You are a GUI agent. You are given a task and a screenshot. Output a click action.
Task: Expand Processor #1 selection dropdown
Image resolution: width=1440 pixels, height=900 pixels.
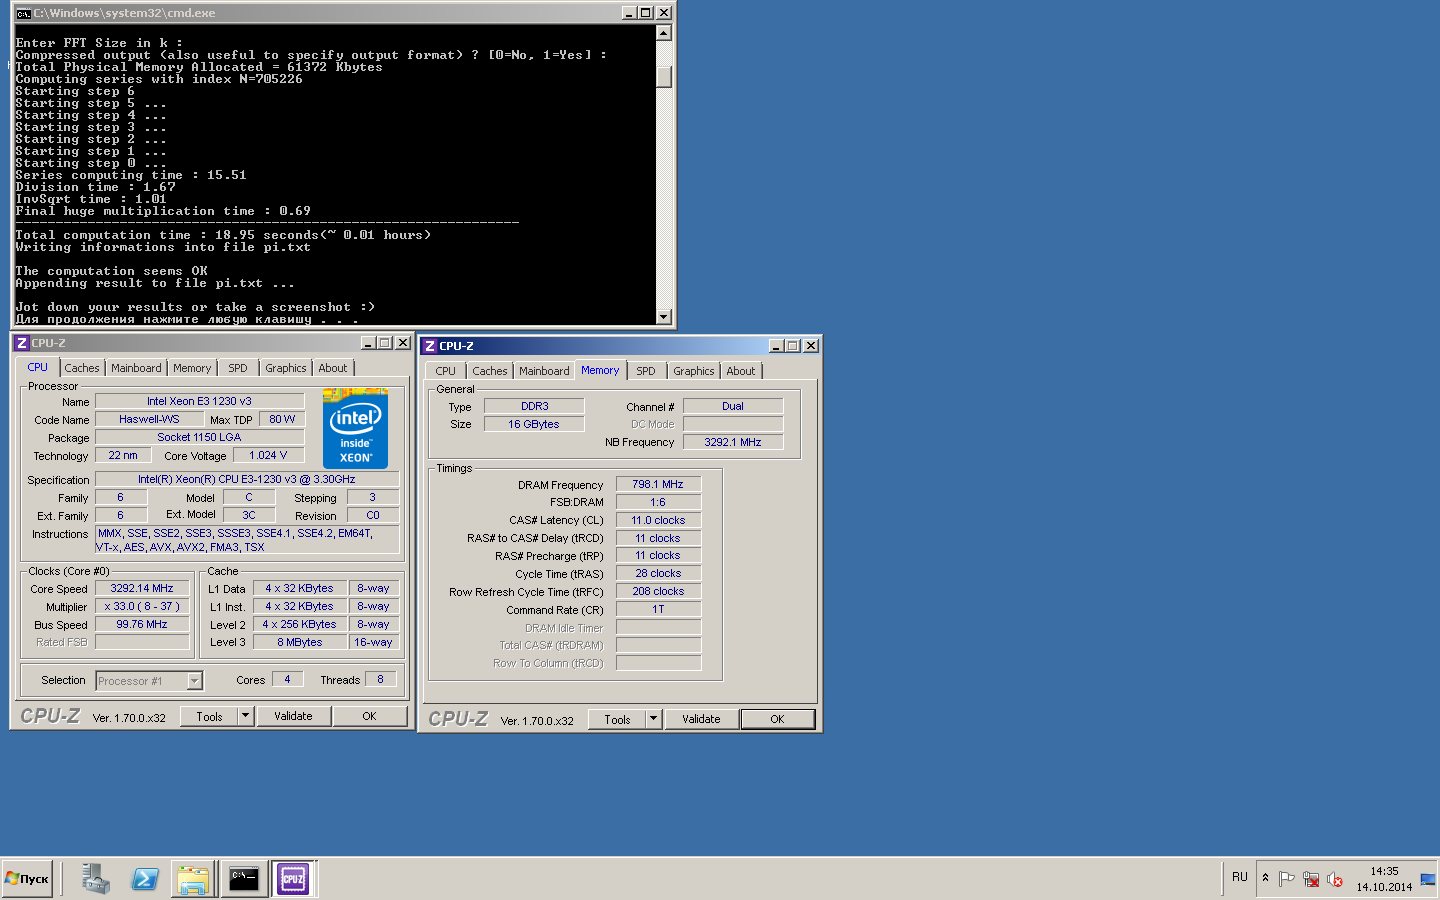[x=195, y=681]
